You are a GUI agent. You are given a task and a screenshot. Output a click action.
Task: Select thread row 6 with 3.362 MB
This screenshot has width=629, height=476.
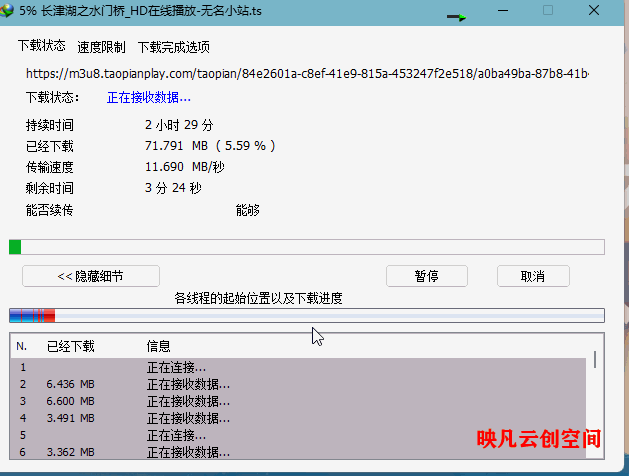298,452
